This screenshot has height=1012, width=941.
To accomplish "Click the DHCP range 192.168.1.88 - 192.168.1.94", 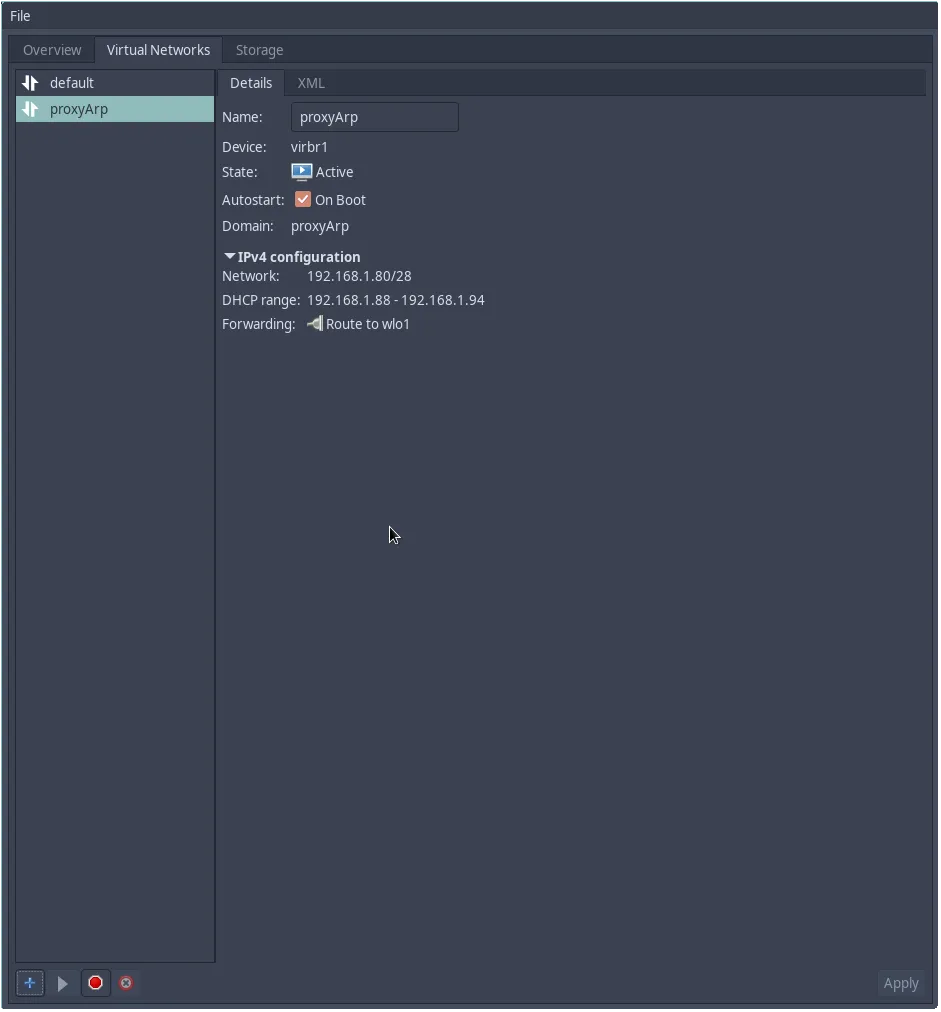I will 396,300.
